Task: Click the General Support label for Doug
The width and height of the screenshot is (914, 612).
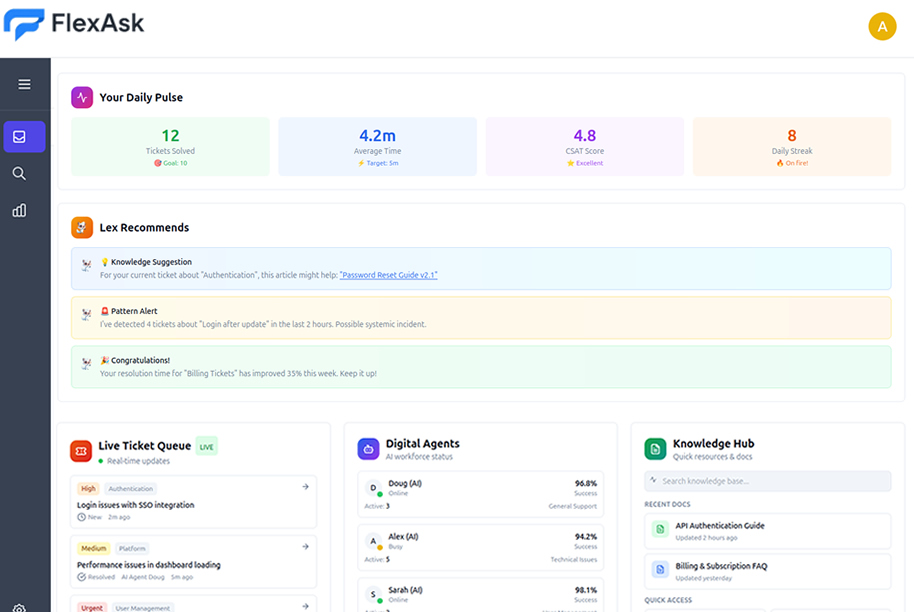Action: [x=572, y=506]
